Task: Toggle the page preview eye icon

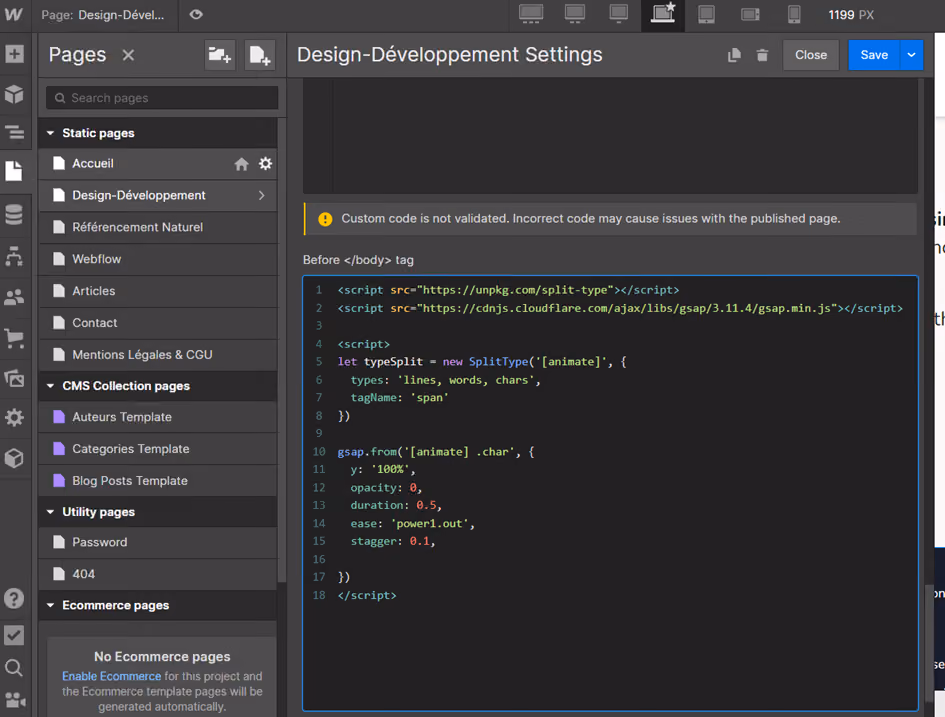Action: coord(196,14)
